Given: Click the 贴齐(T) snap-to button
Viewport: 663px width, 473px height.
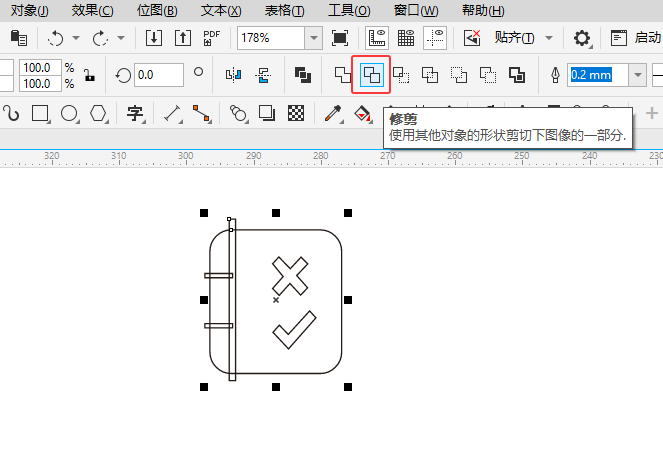Looking at the screenshot, I should [x=514, y=38].
